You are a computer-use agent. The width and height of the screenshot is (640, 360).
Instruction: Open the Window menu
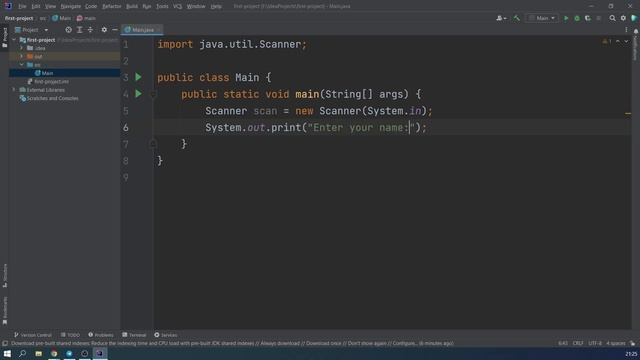click(196, 6)
